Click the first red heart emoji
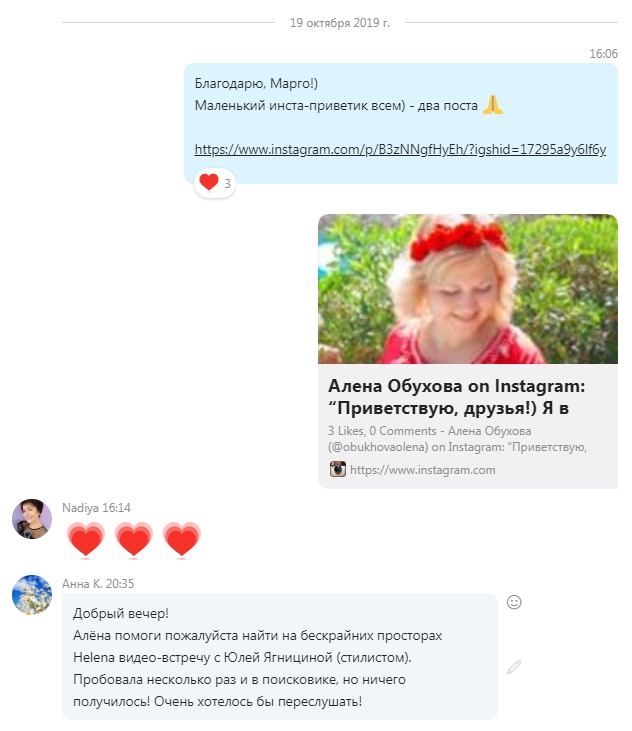This screenshot has height=731, width=632. click(x=86, y=539)
